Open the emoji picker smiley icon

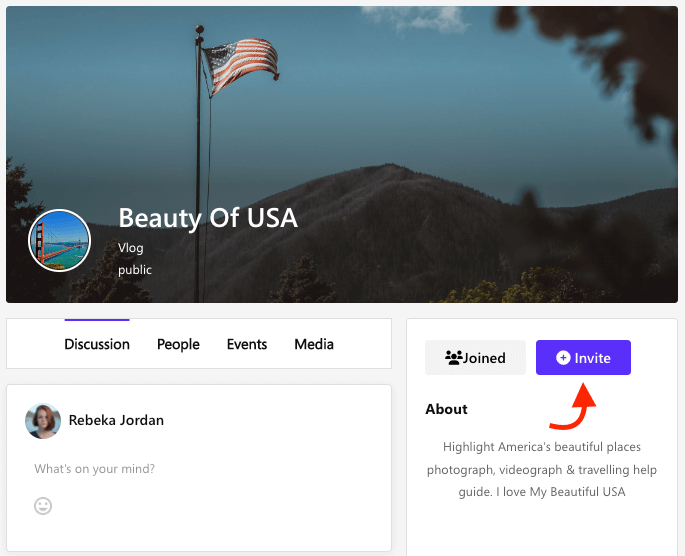pos(43,506)
